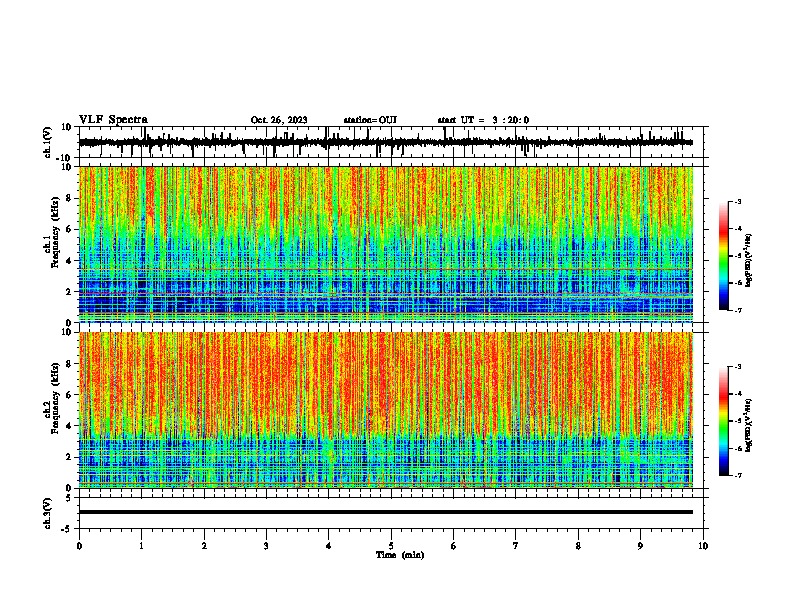Select the date text "Oct. 26, 2023"
Screen dimensions: 792x612
[279, 120]
